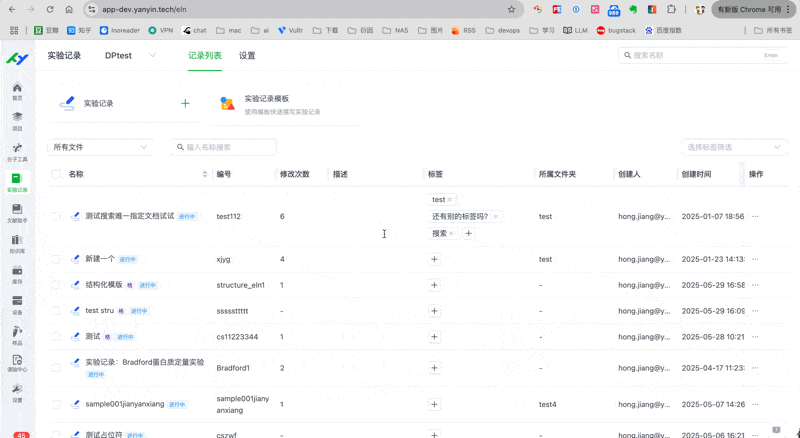Screen dimensions: 800x438
Task: Click the app logo at top left
Action: click(17, 58)
